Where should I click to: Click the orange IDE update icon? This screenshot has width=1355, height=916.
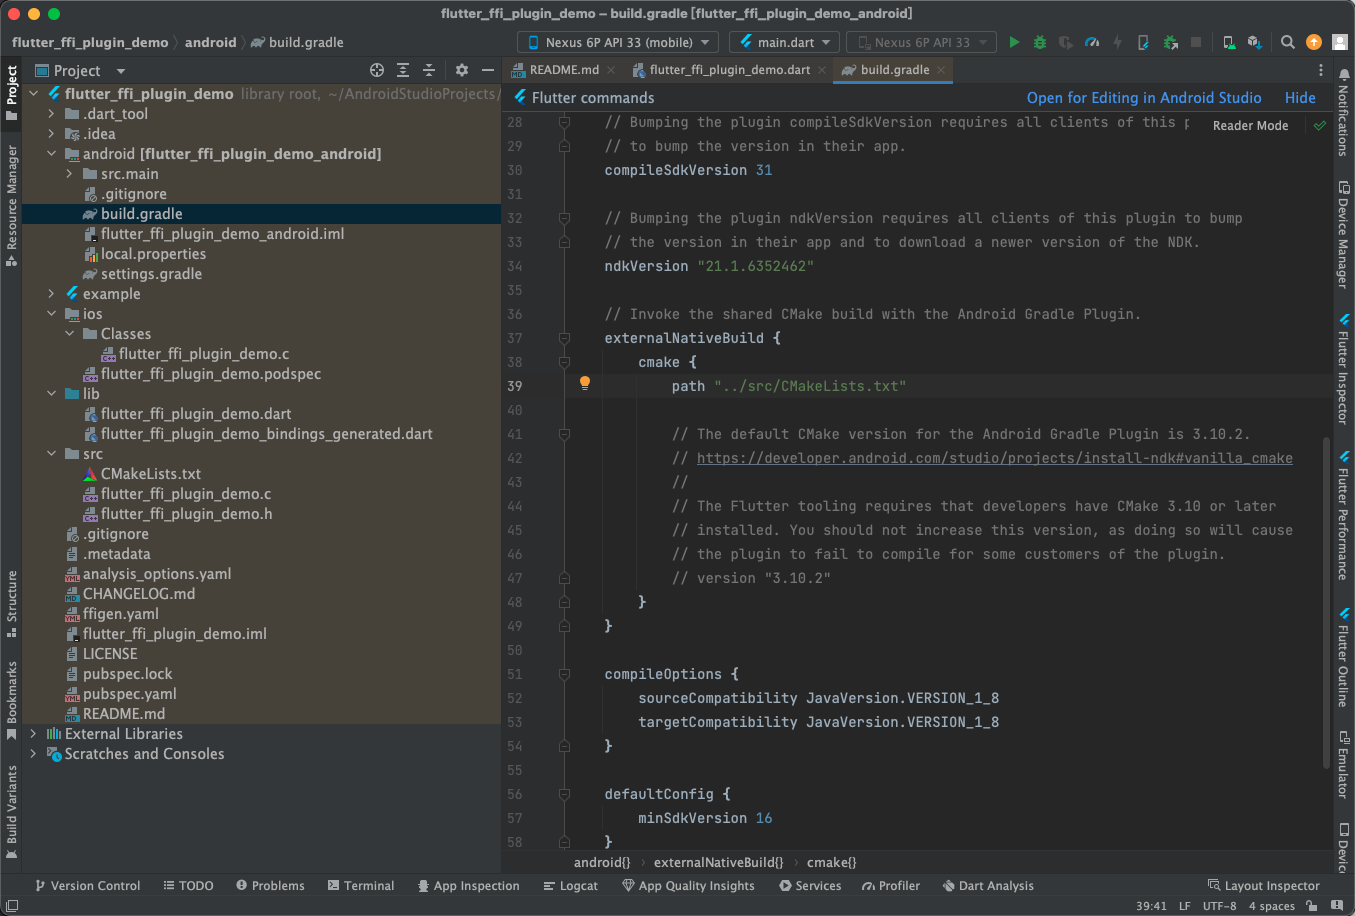coord(1313,42)
